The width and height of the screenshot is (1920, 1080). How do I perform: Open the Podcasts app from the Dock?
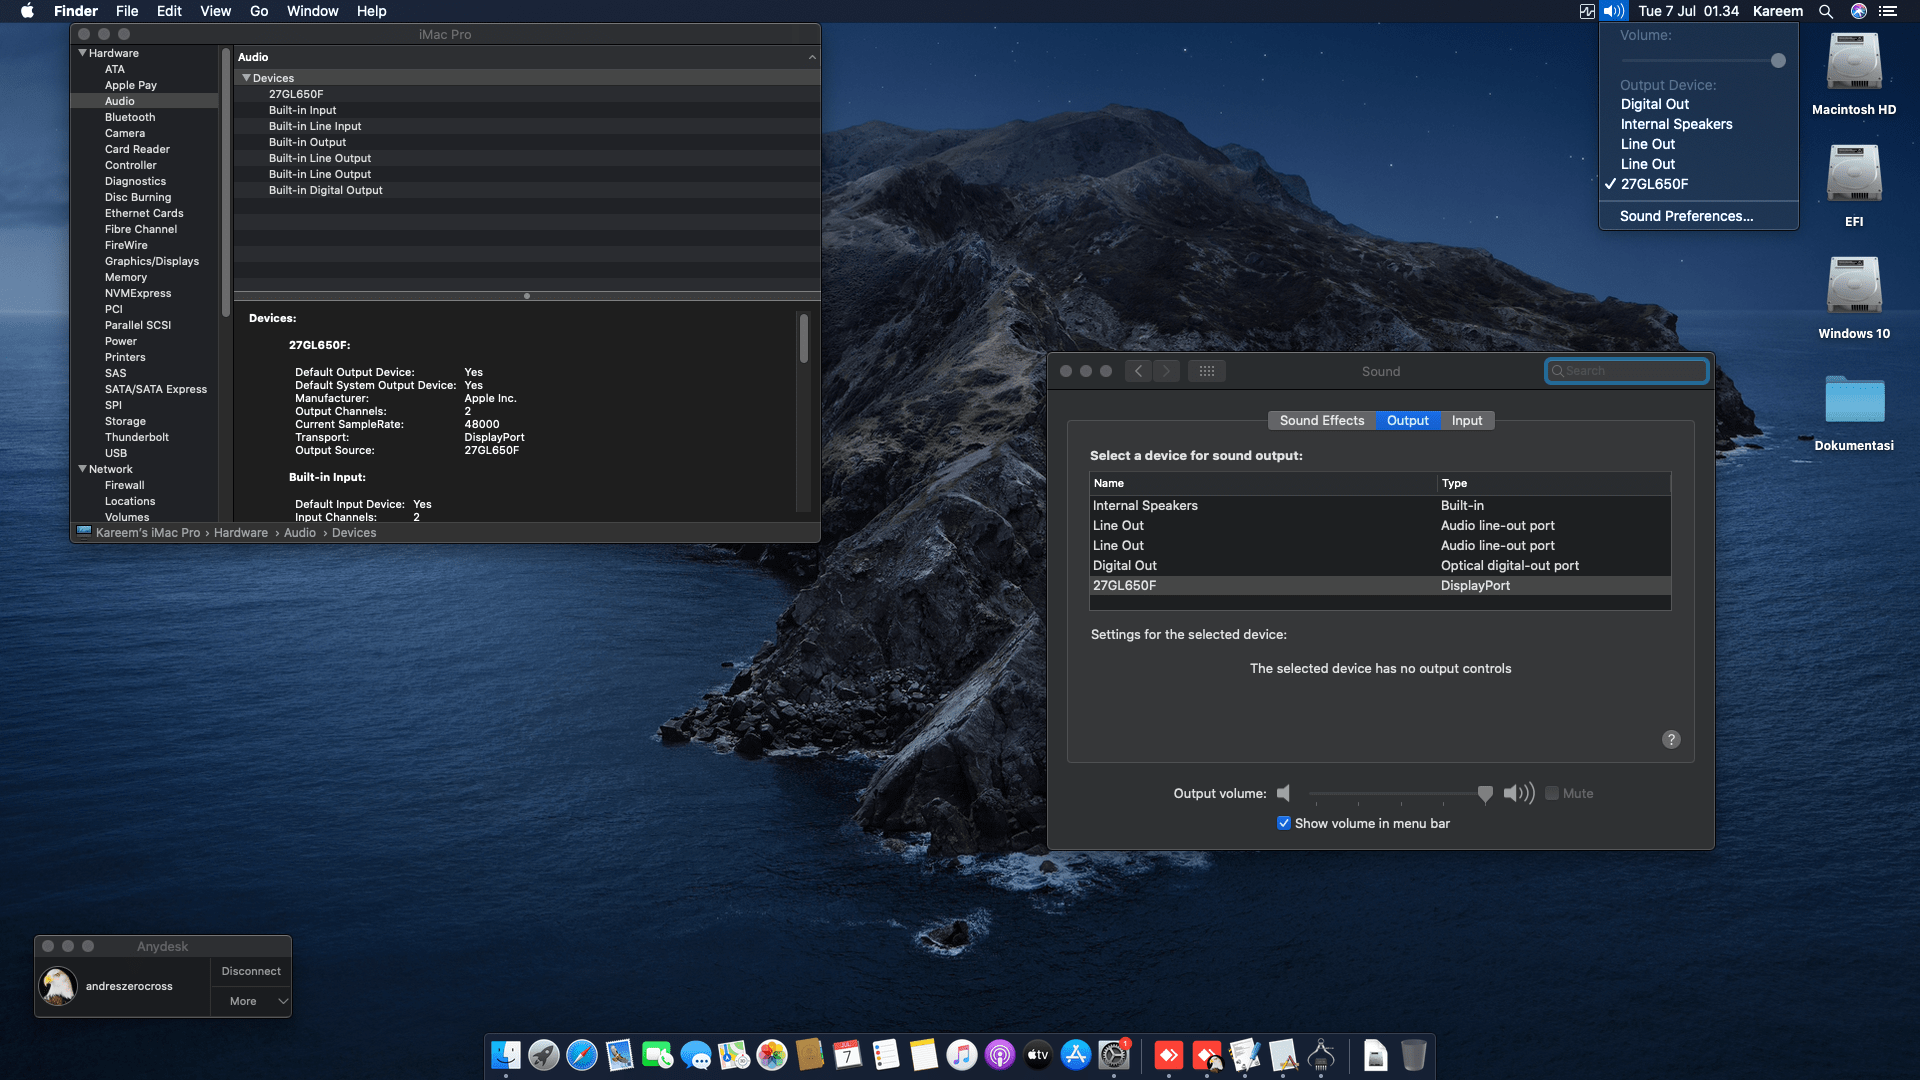tap(1000, 1055)
